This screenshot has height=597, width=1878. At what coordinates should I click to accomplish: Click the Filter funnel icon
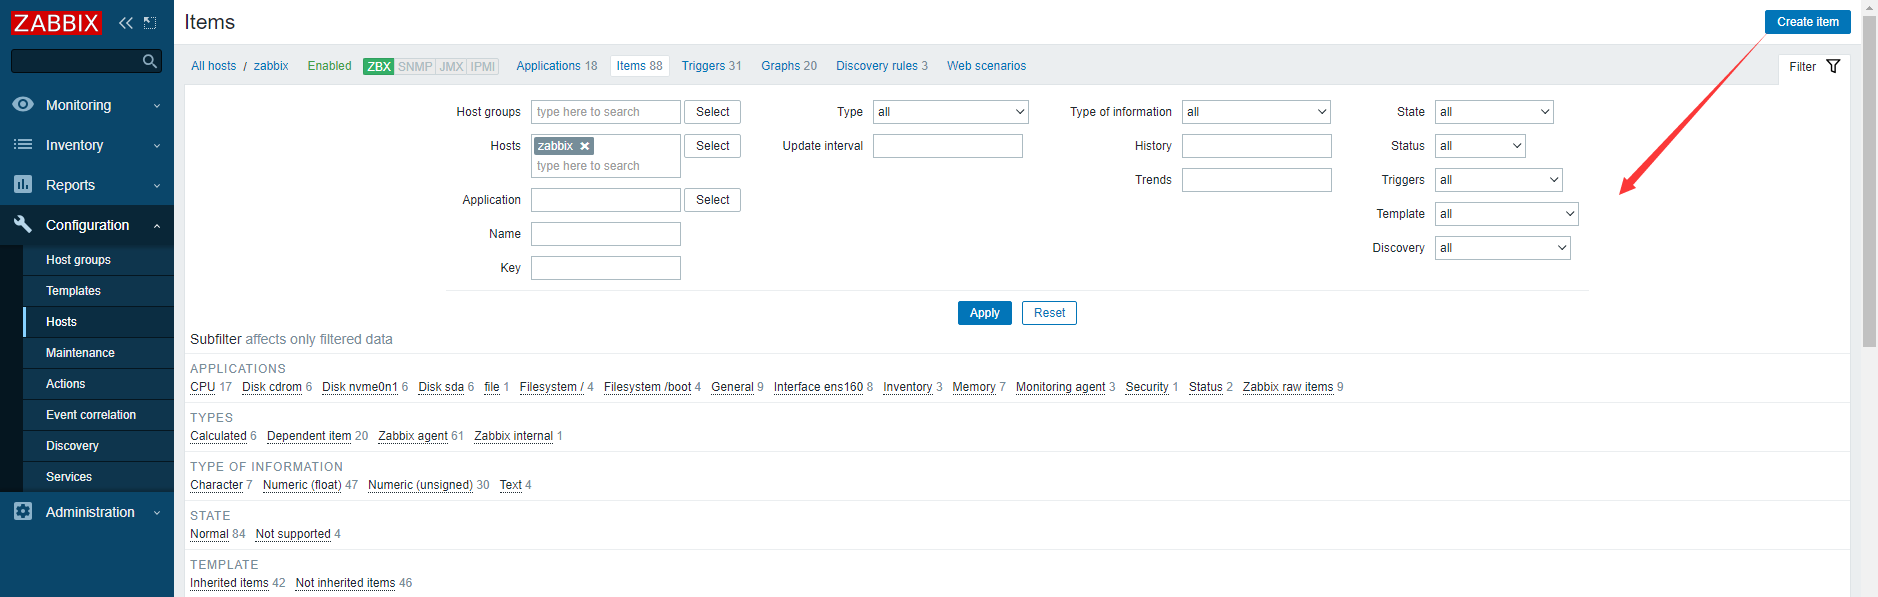(1833, 67)
